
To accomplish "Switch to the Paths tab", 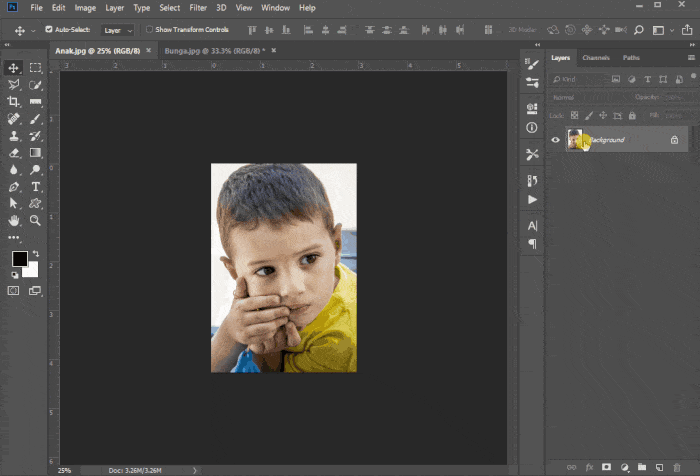I will (631, 58).
